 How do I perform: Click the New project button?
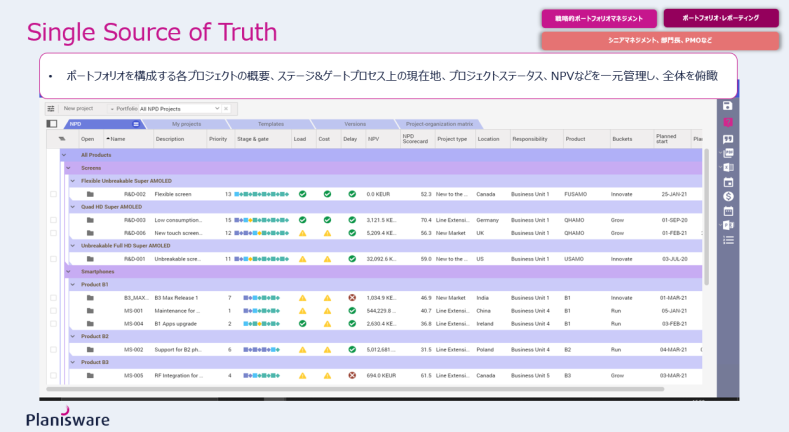[78, 108]
